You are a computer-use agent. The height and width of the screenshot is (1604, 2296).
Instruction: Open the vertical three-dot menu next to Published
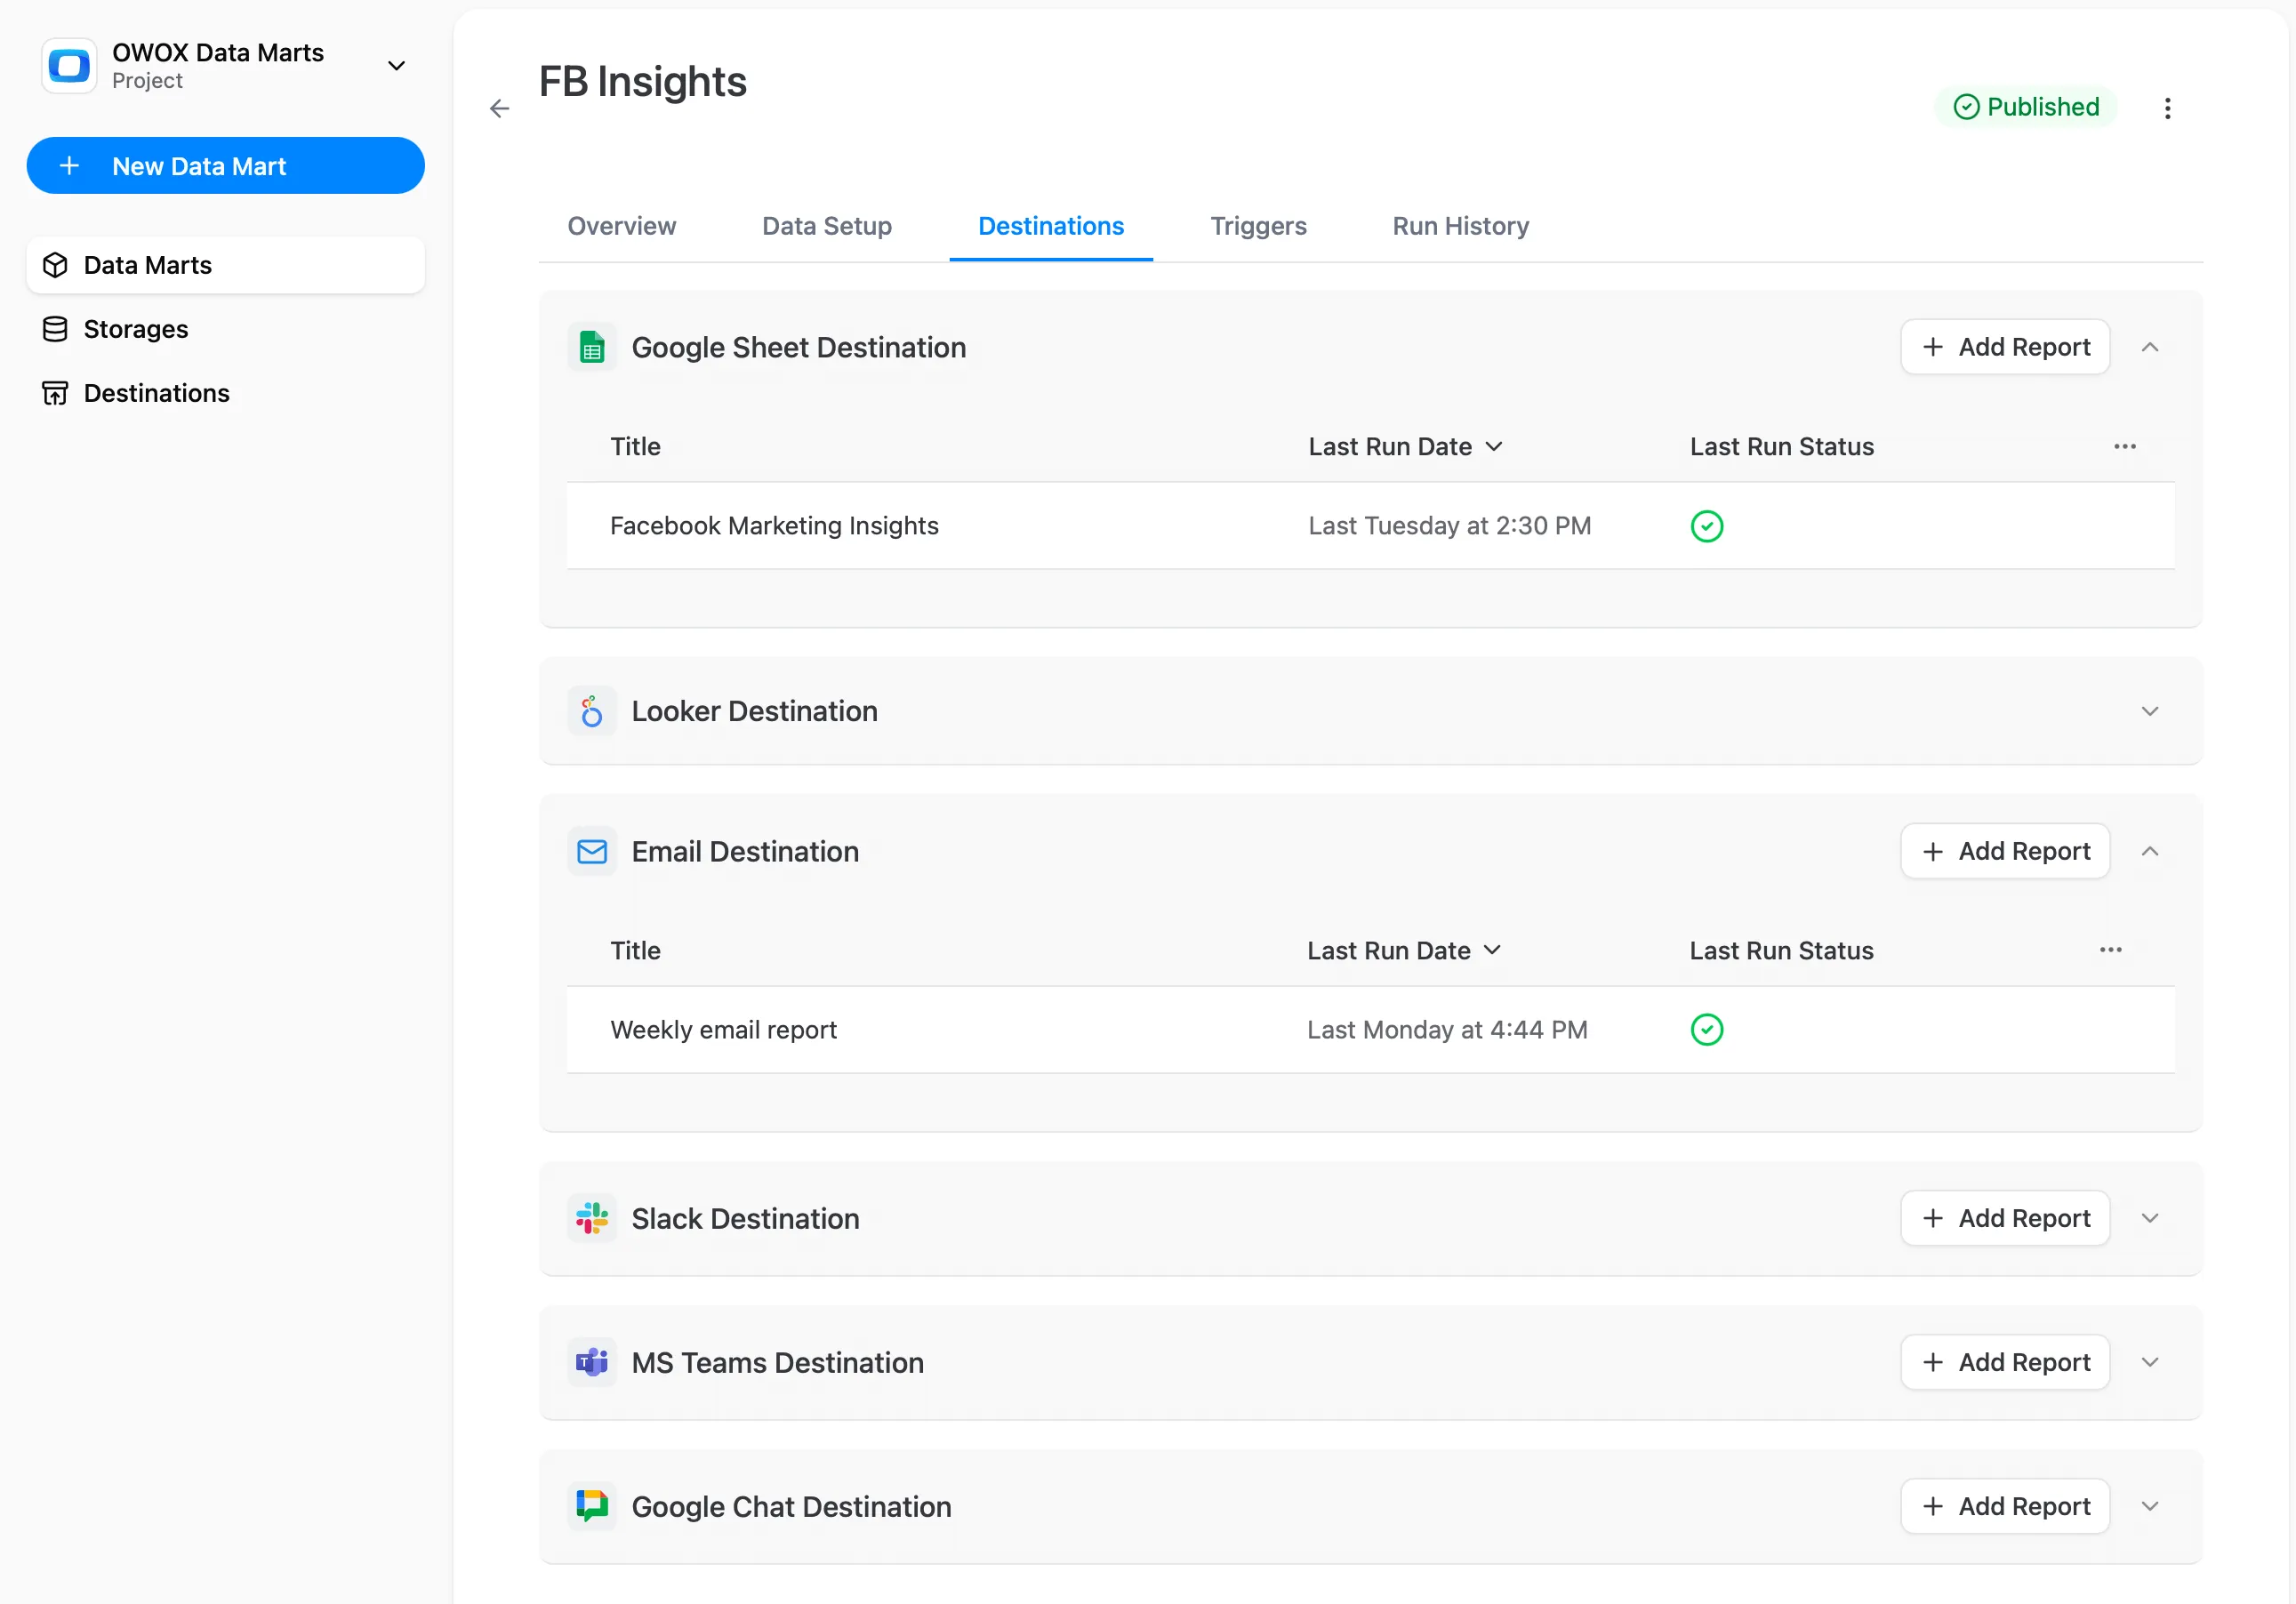tap(2167, 108)
